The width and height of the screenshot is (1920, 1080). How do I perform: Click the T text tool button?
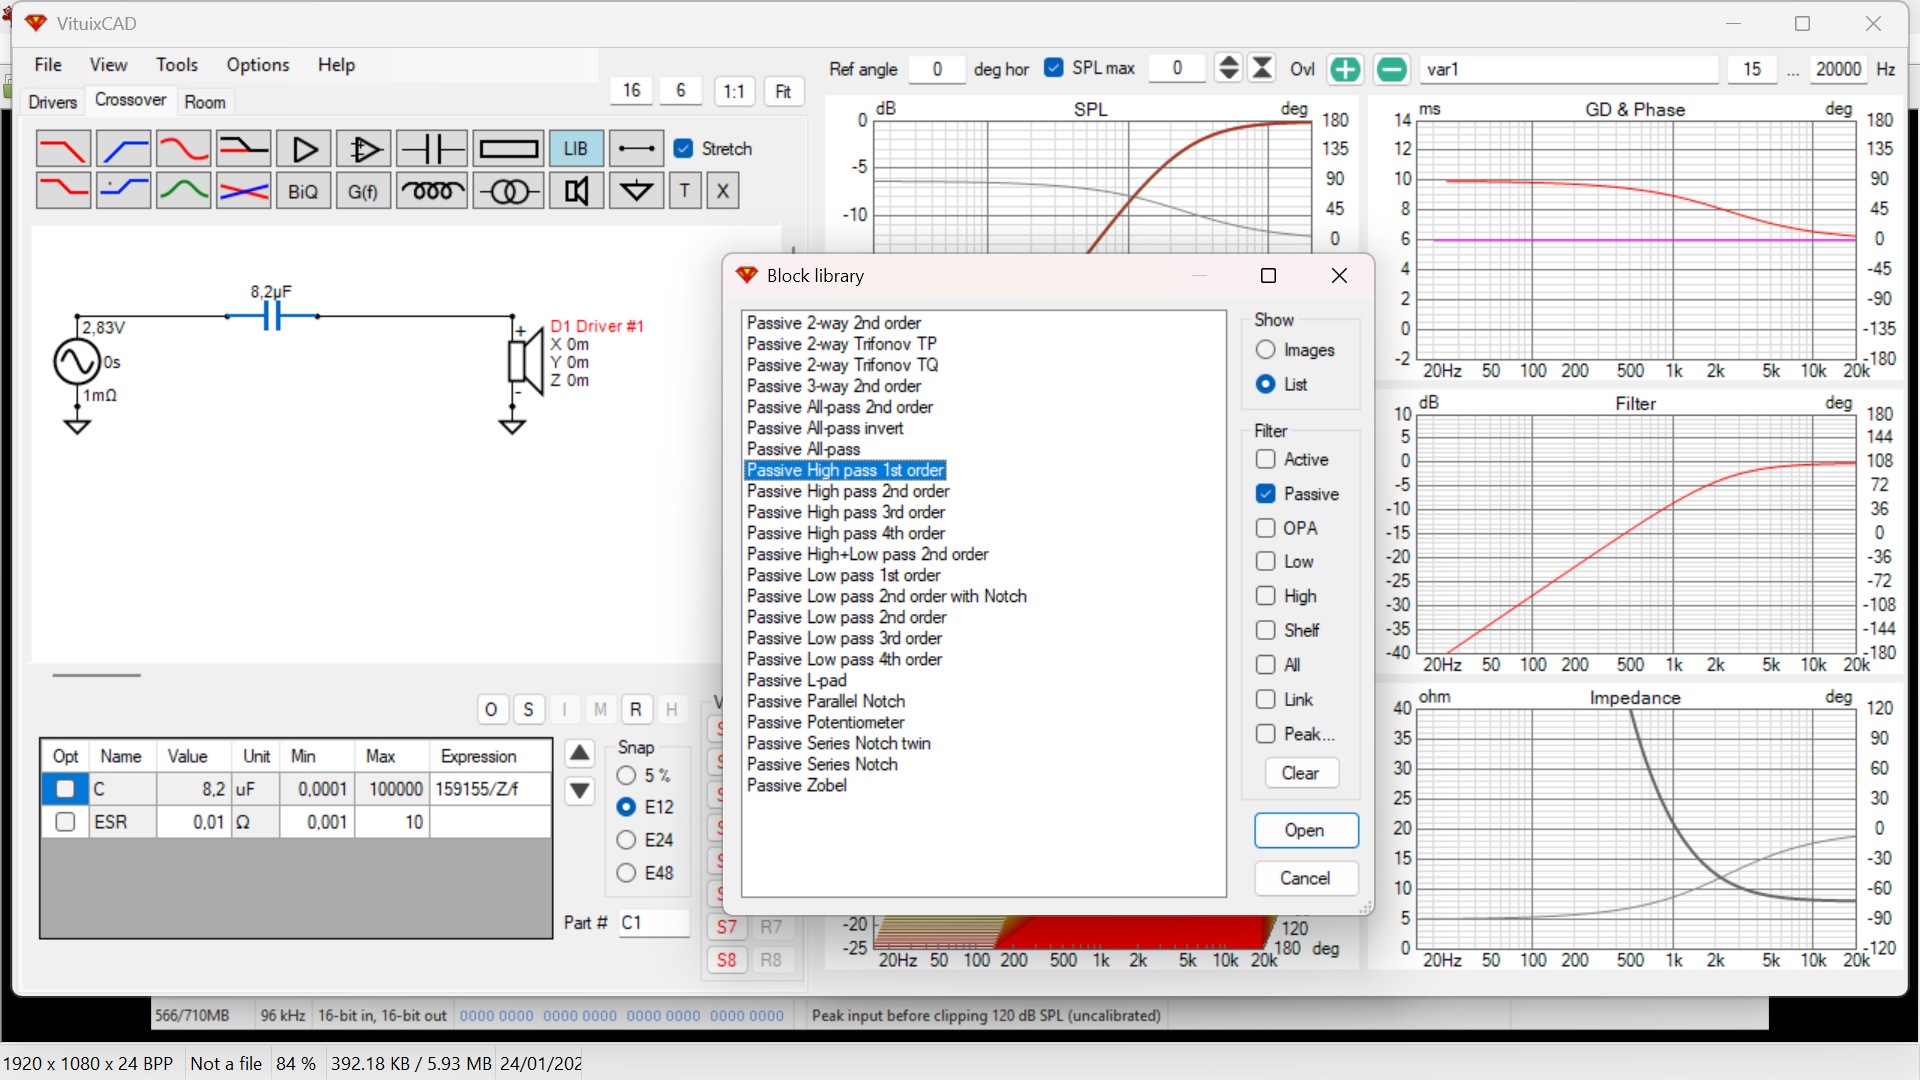[x=685, y=190]
